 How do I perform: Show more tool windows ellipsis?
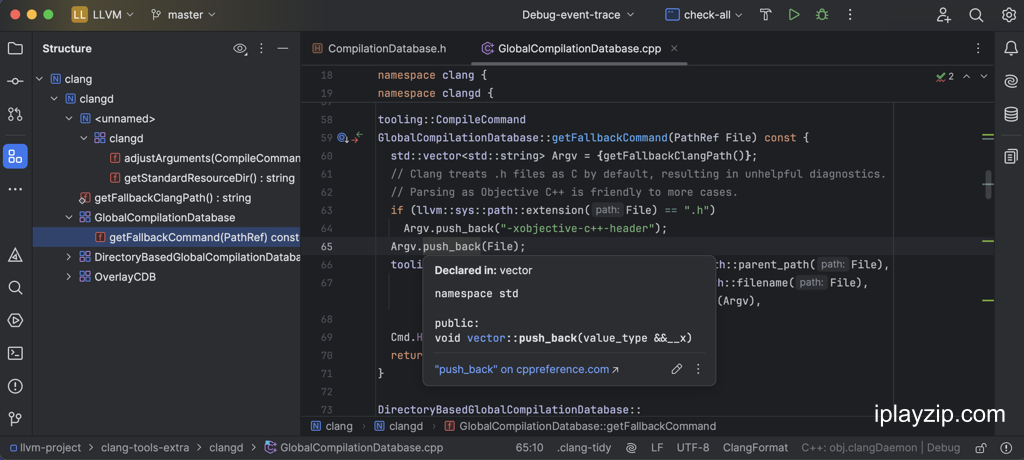pyautogui.click(x=15, y=189)
